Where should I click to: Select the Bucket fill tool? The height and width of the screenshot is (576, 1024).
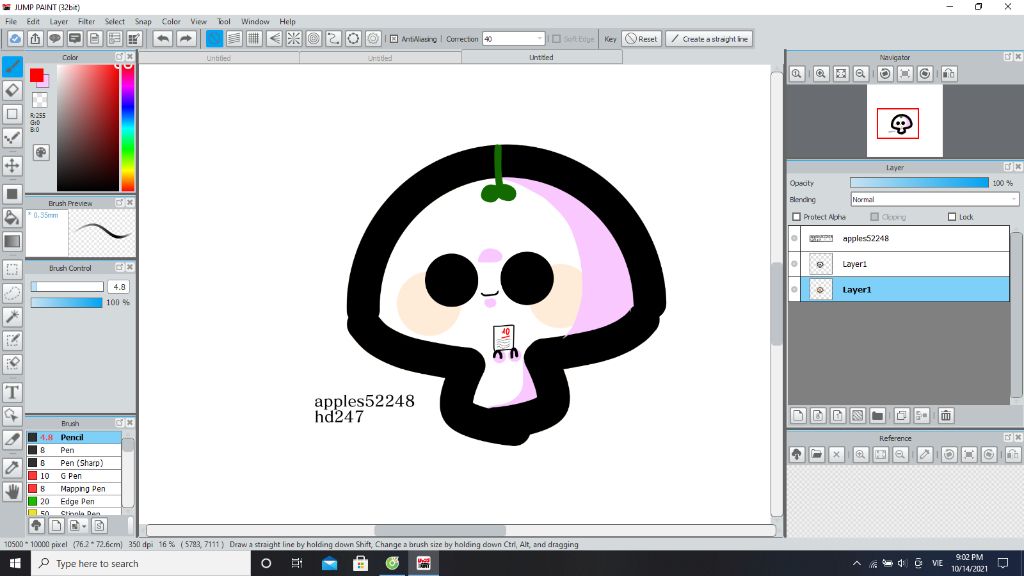coord(12,217)
